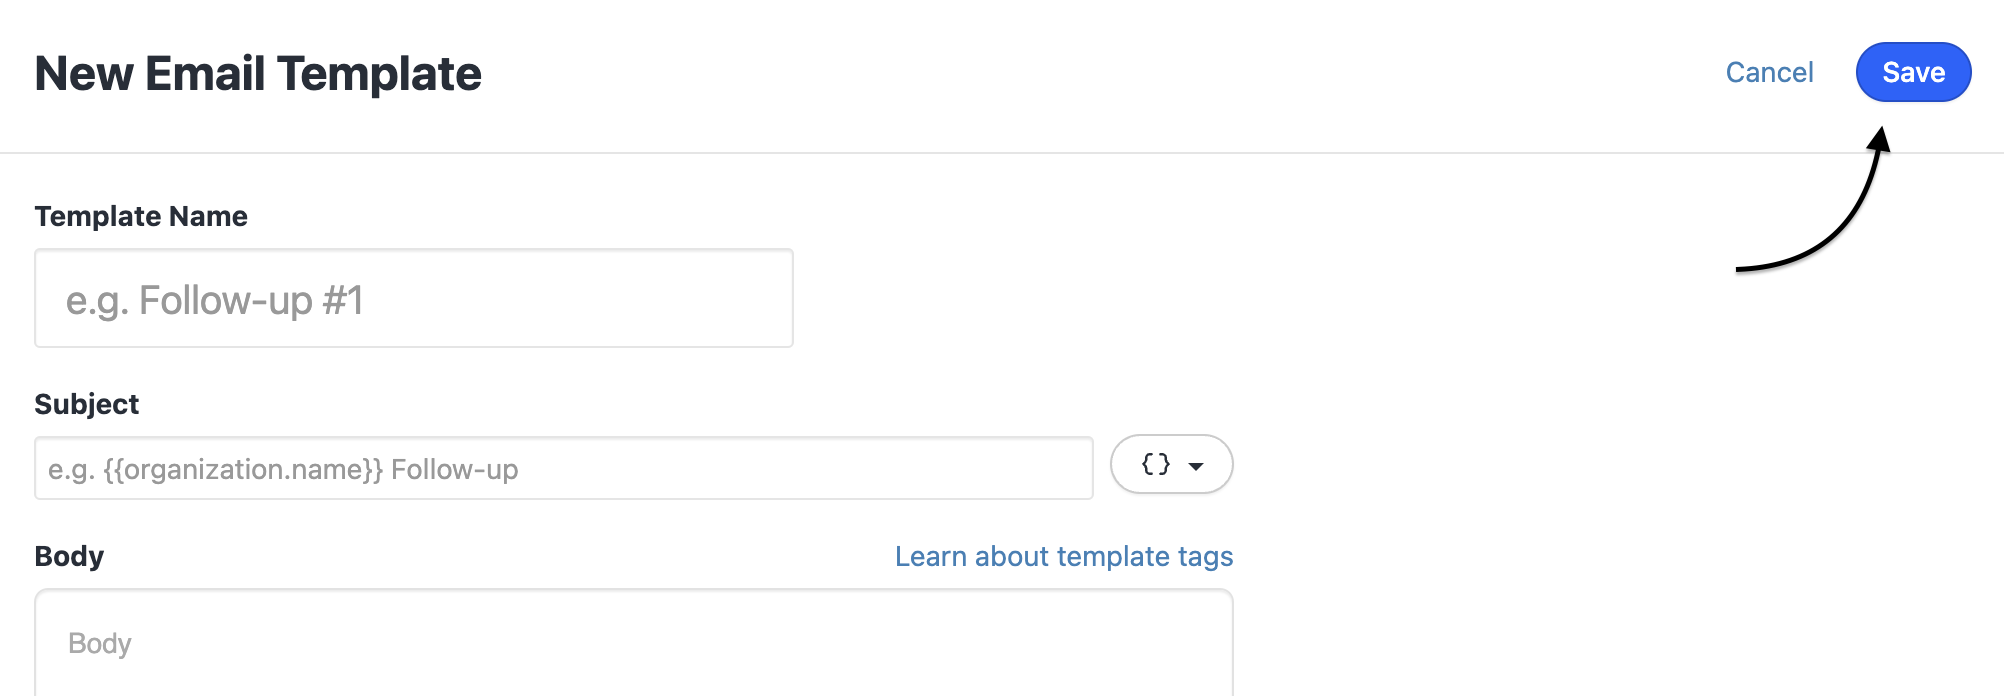Open the template tag dropdown next to Subject
The width and height of the screenshot is (2004, 696).
tap(1170, 464)
